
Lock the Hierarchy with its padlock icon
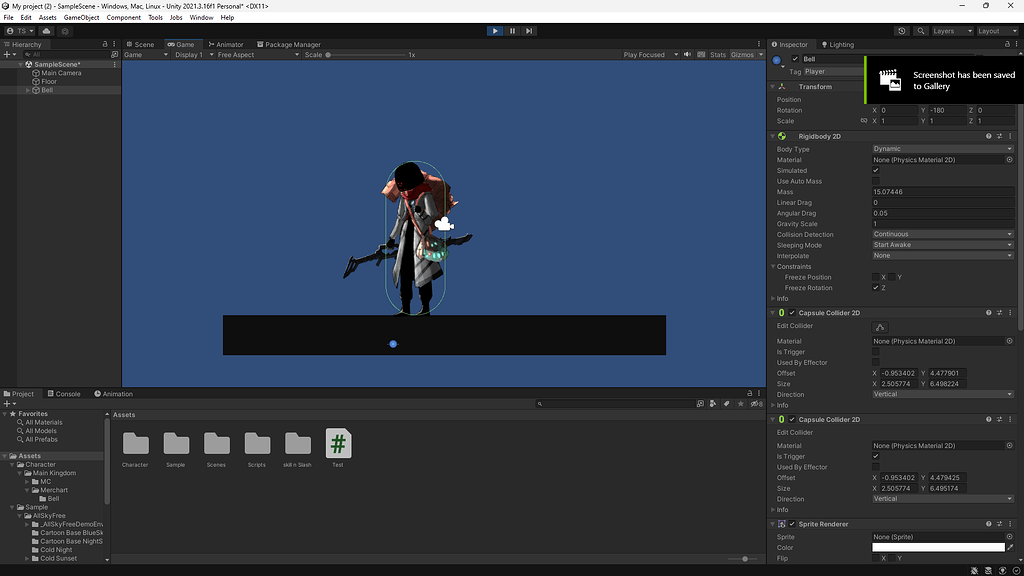coord(106,44)
